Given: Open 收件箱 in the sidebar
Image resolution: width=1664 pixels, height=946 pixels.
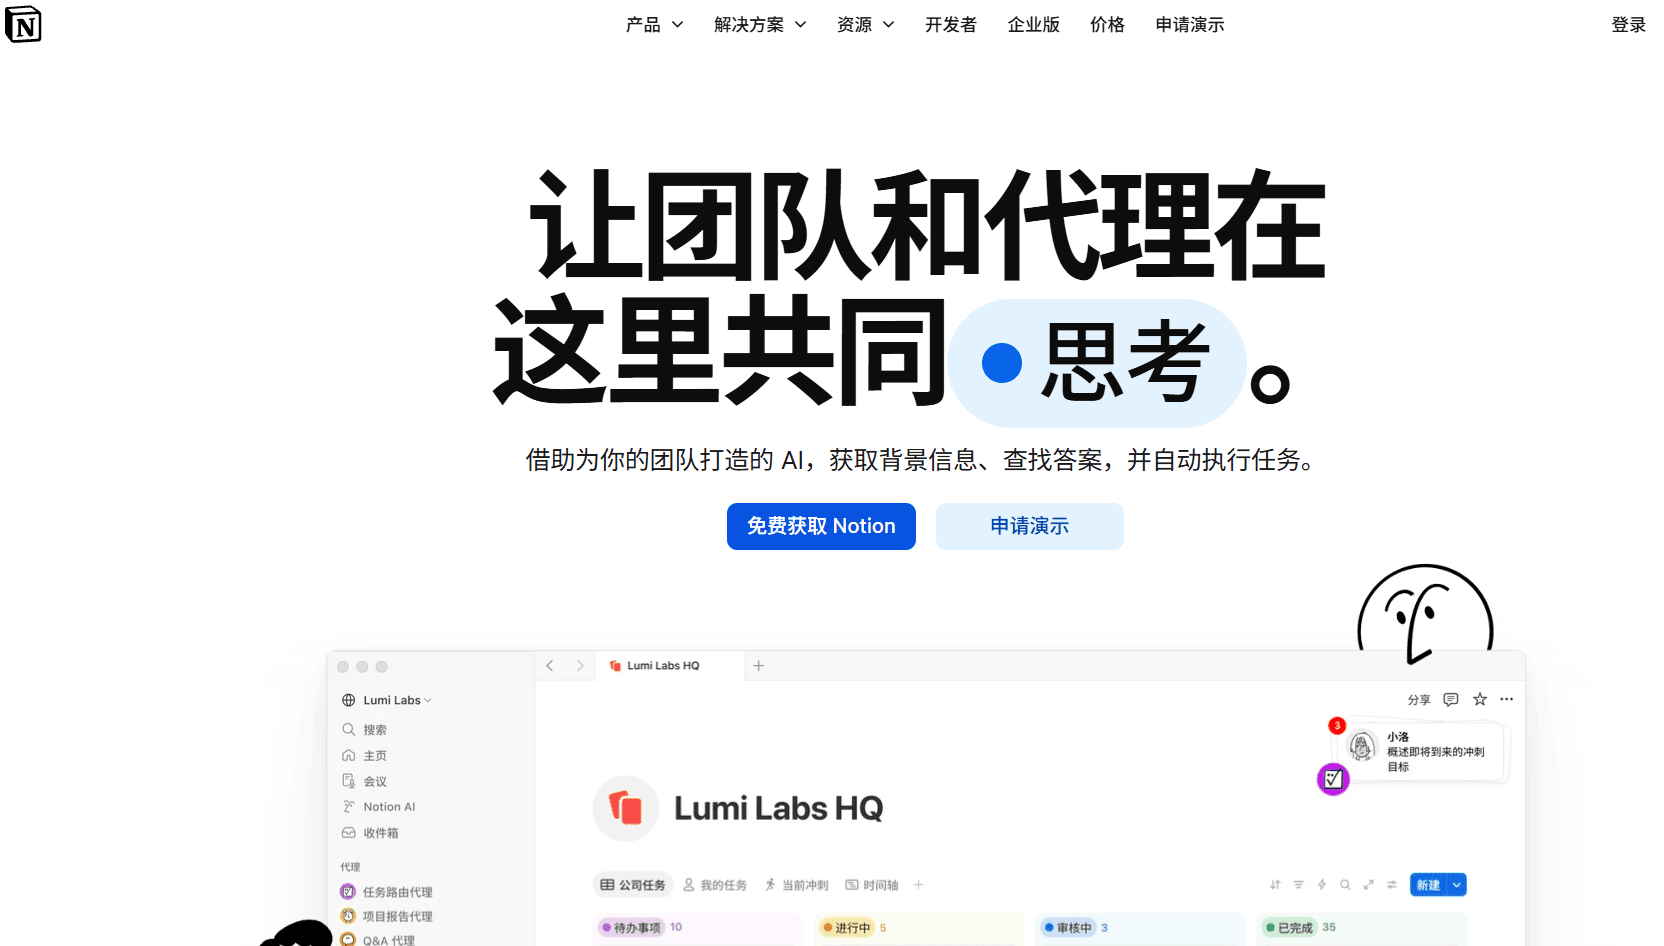Looking at the screenshot, I should coord(370,833).
